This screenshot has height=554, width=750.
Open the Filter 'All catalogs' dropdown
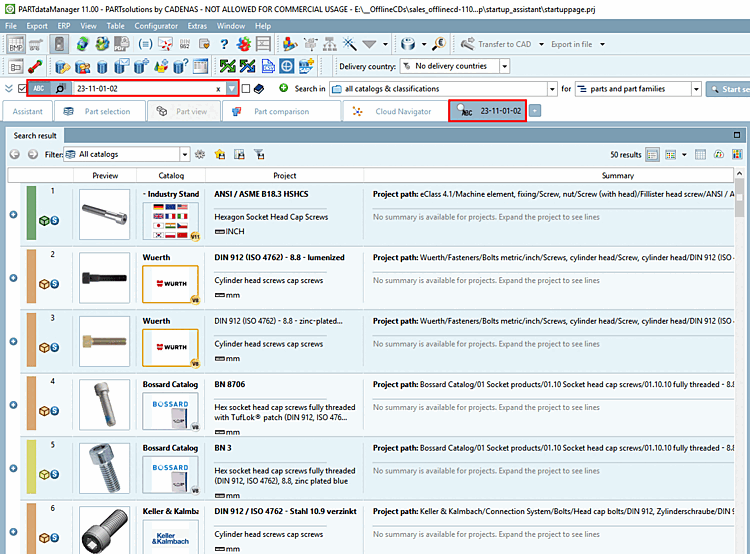184,155
